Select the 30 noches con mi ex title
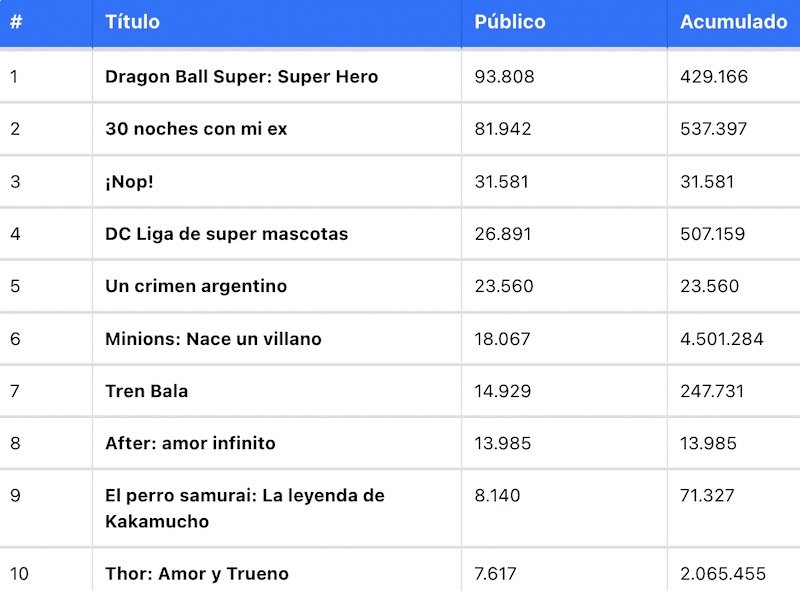Viewport: 800px width, 591px height. 196,129
